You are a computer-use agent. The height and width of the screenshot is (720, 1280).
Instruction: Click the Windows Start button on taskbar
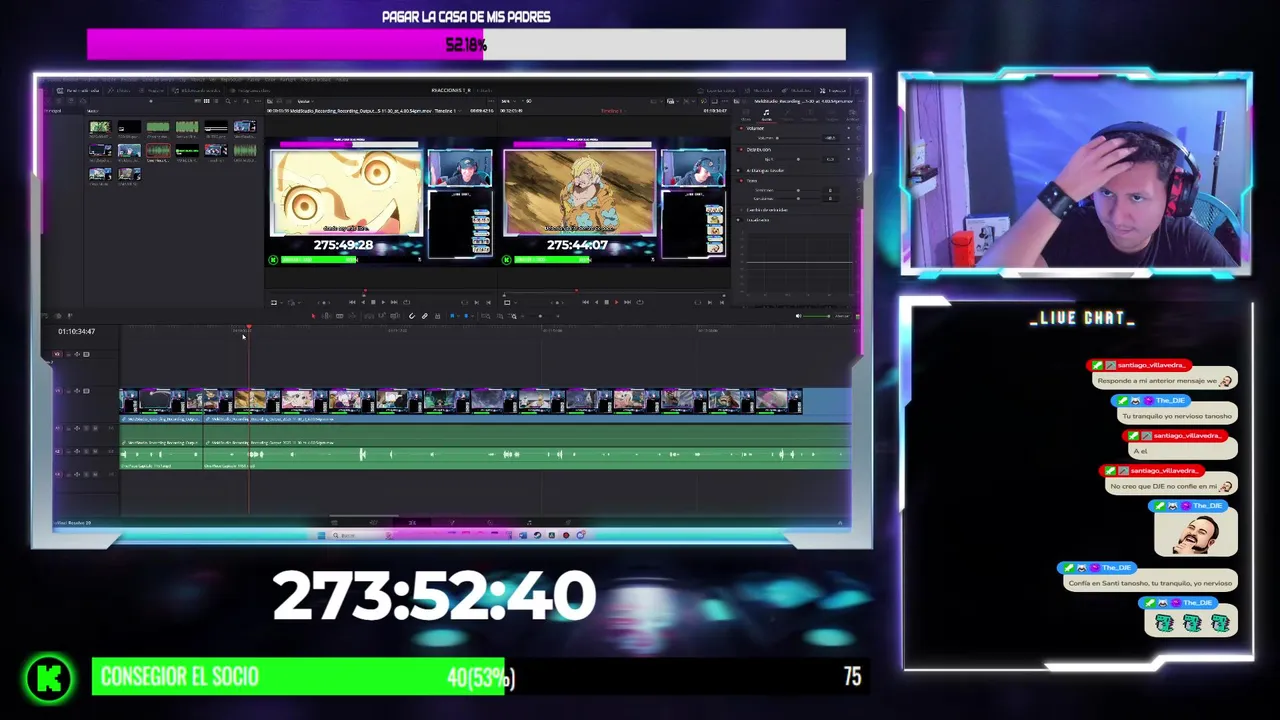[x=321, y=535]
